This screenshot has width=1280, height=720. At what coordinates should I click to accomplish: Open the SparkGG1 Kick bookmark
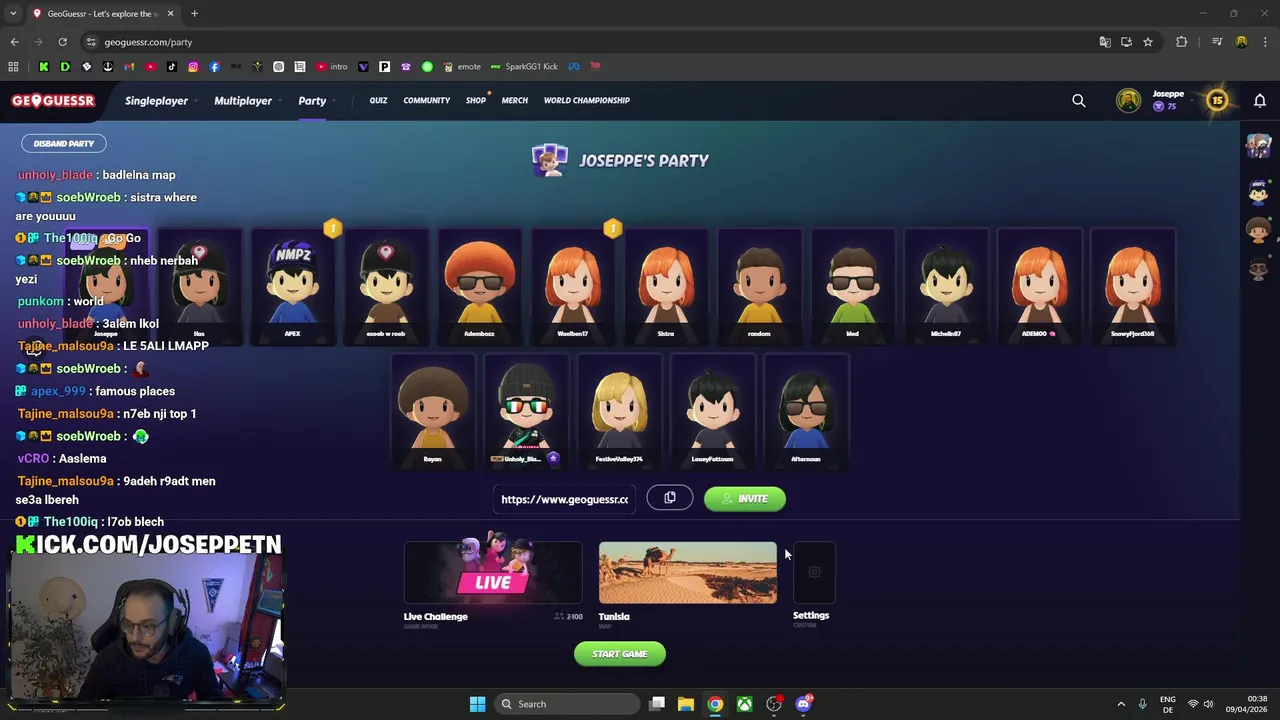point(524,66)
